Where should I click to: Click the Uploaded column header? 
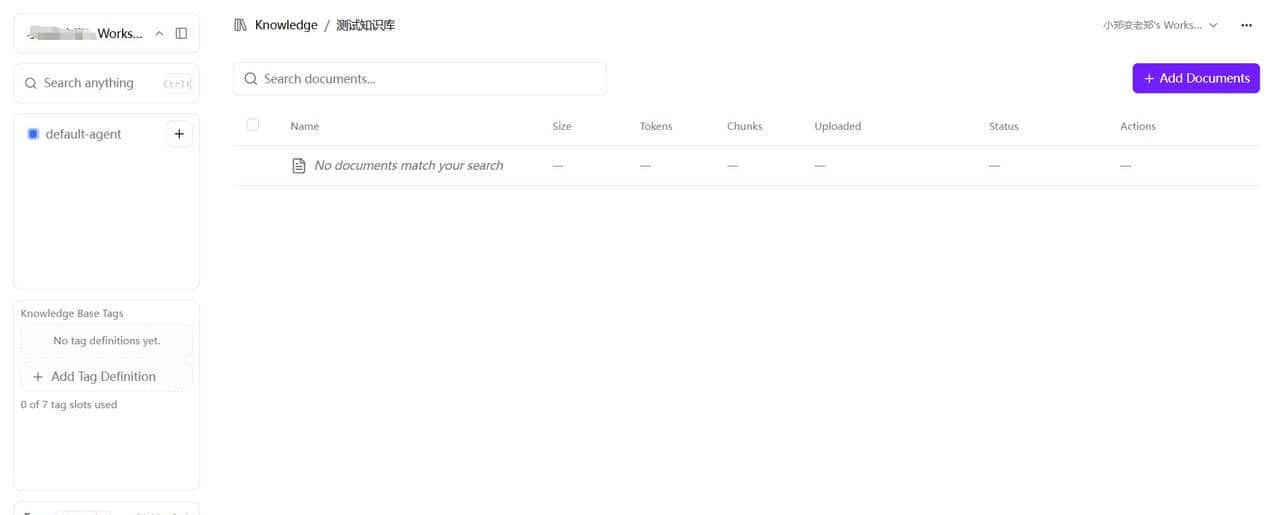click(837, 126)
